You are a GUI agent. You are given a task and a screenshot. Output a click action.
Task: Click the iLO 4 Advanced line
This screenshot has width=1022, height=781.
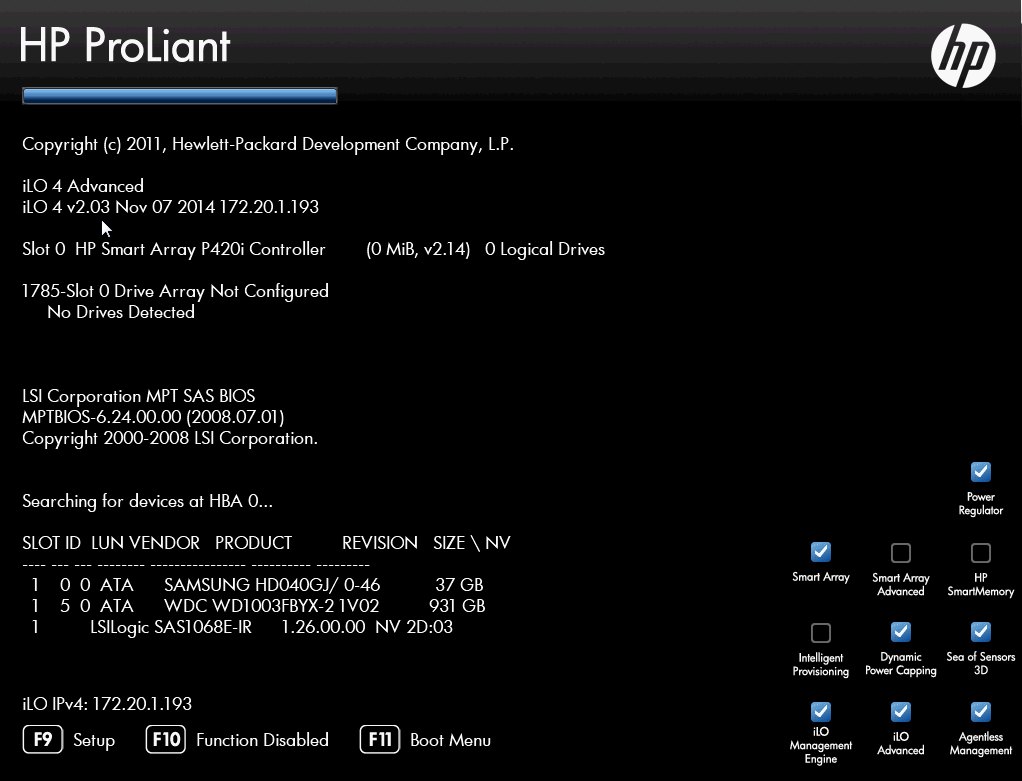(83, 186)
